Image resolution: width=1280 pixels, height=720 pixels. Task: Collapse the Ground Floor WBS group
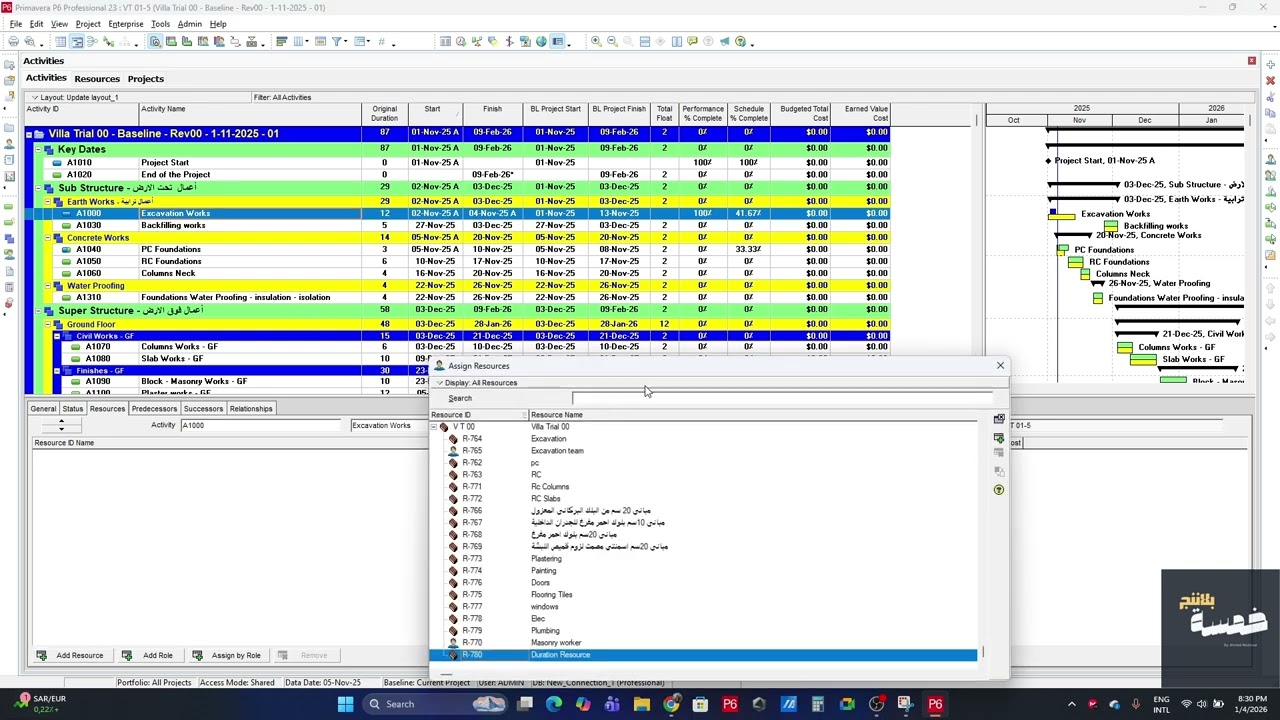(47, 325)
